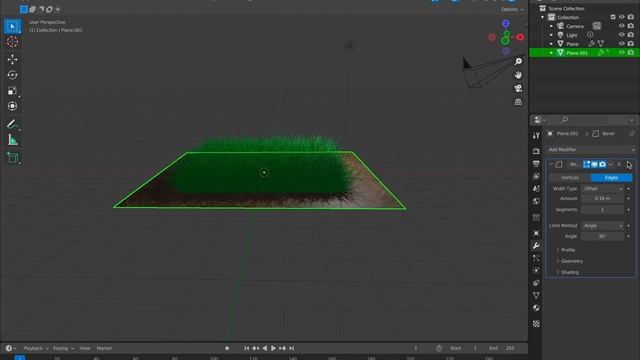This screenshot has width=640, height=360.
Task: Open the Material properties tab
Action: pos(536,308)
